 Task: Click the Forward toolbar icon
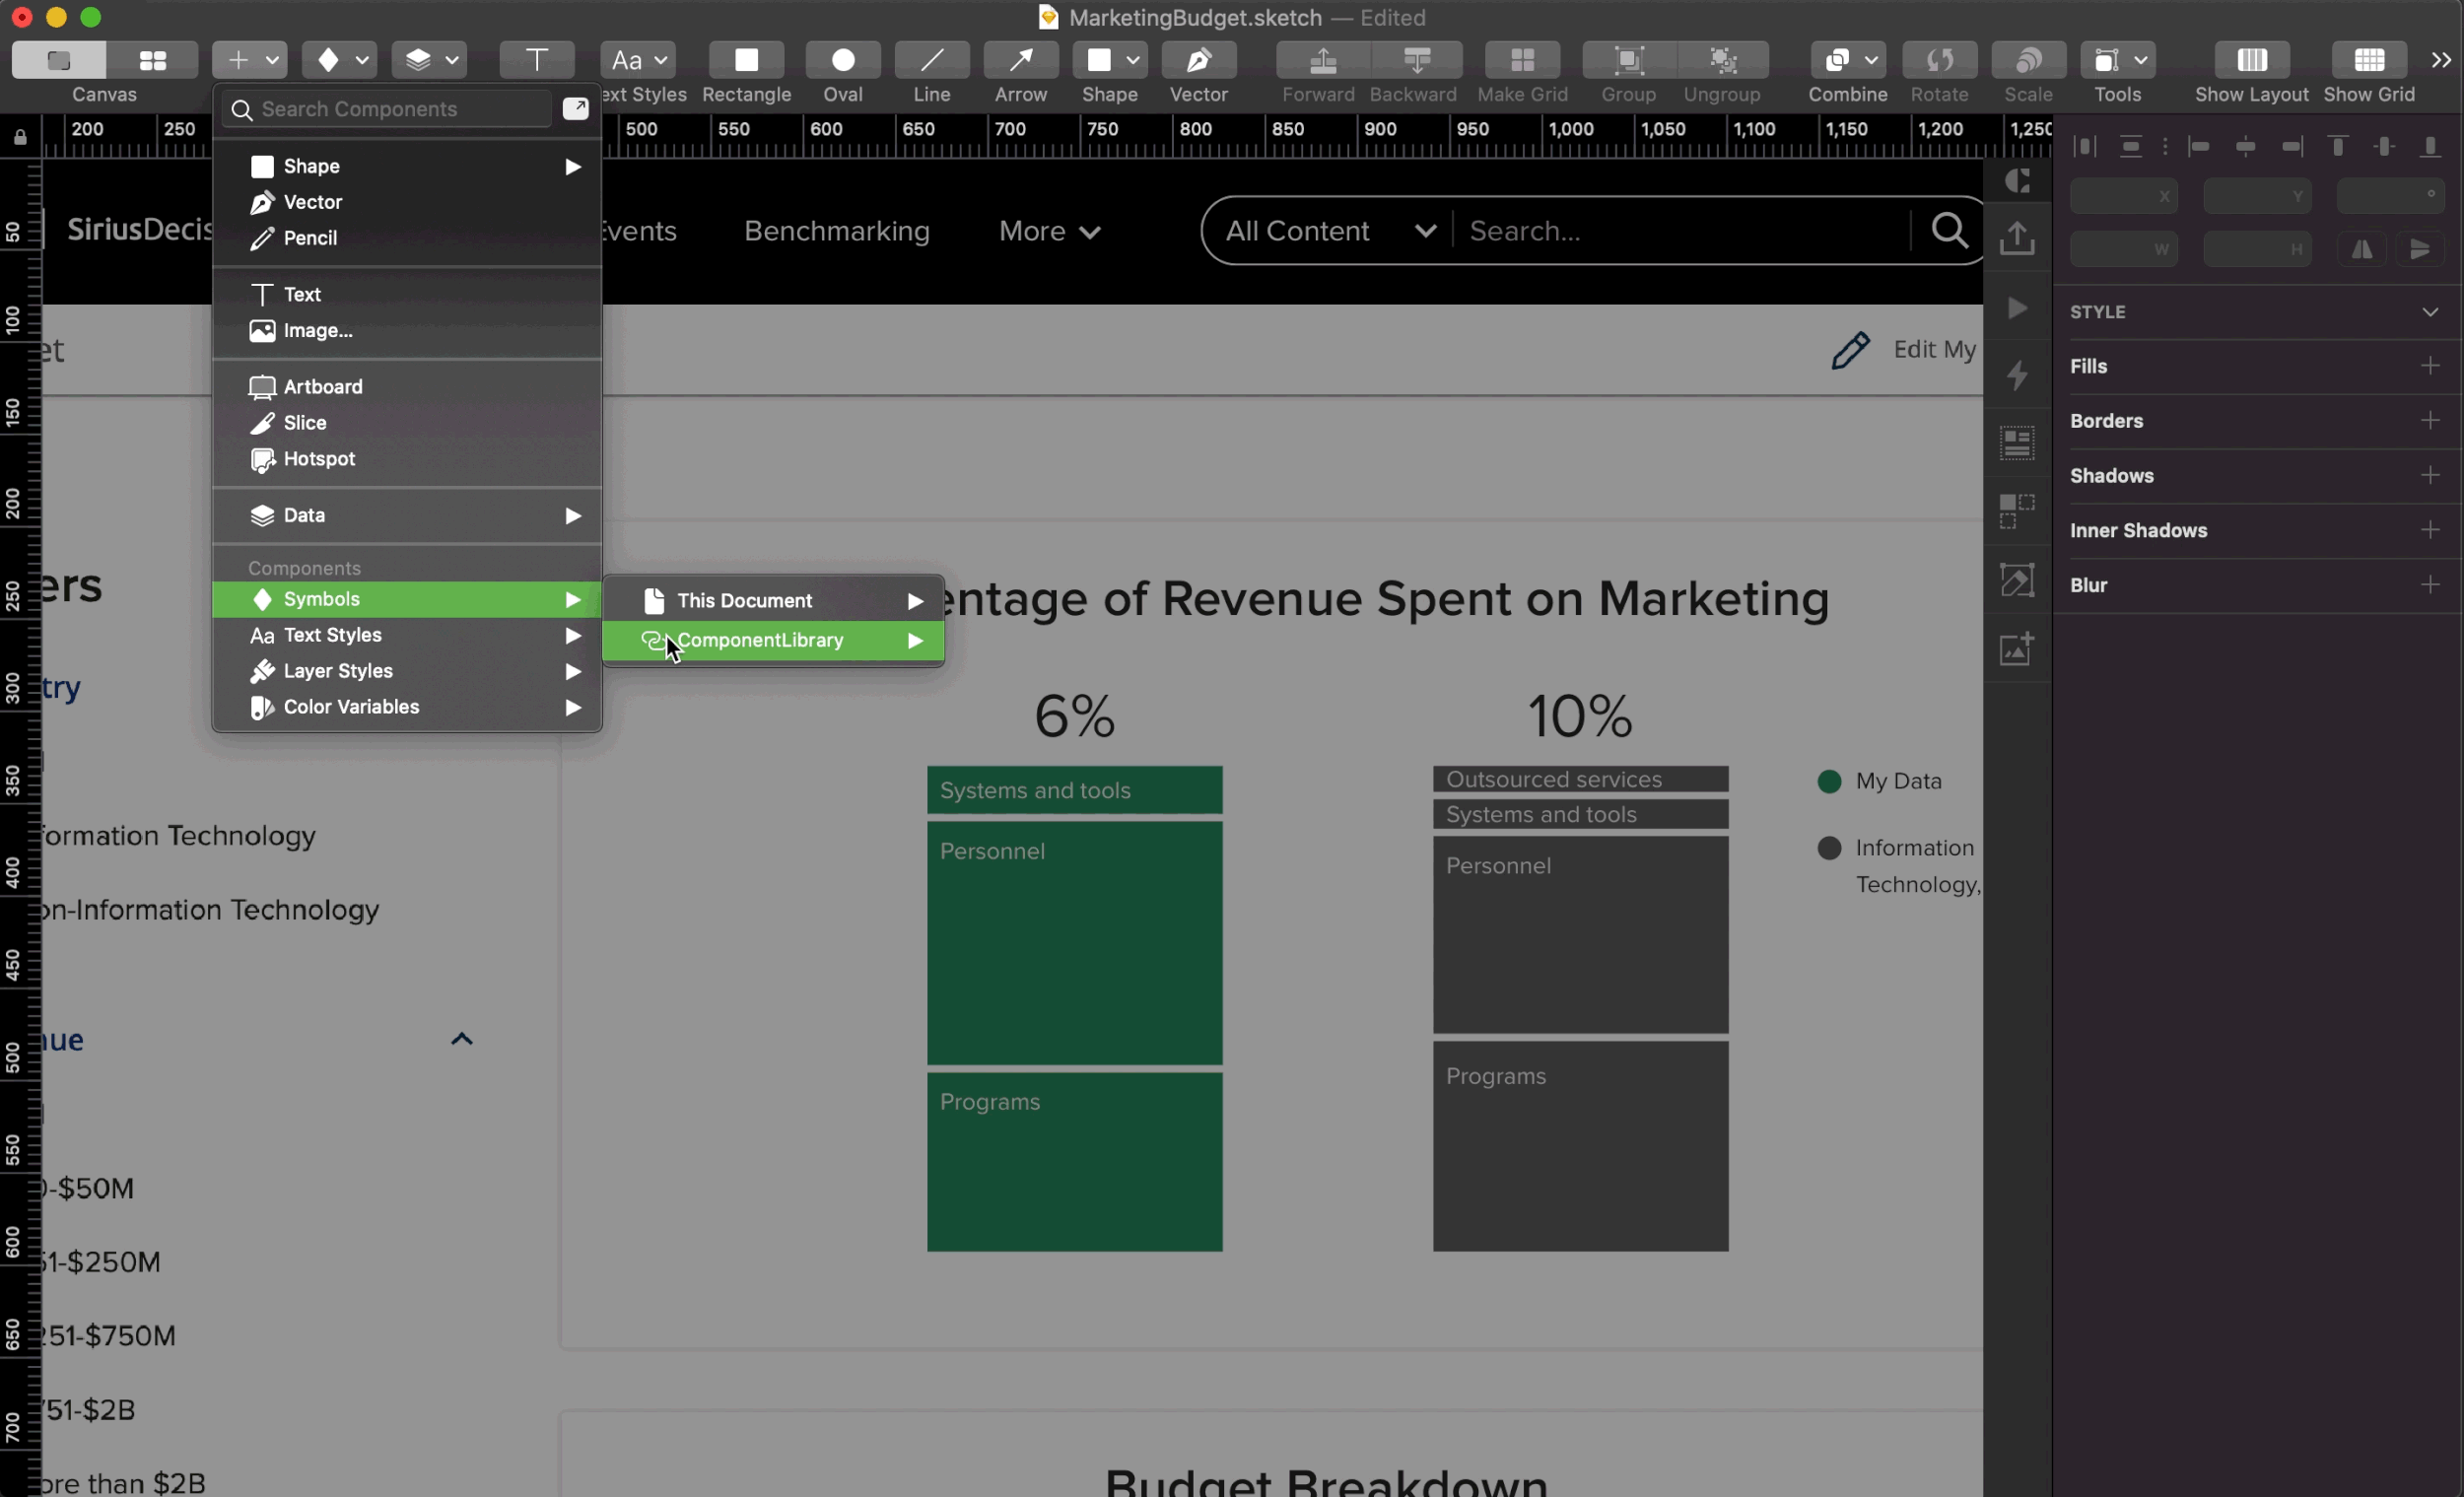[1322, 60]
